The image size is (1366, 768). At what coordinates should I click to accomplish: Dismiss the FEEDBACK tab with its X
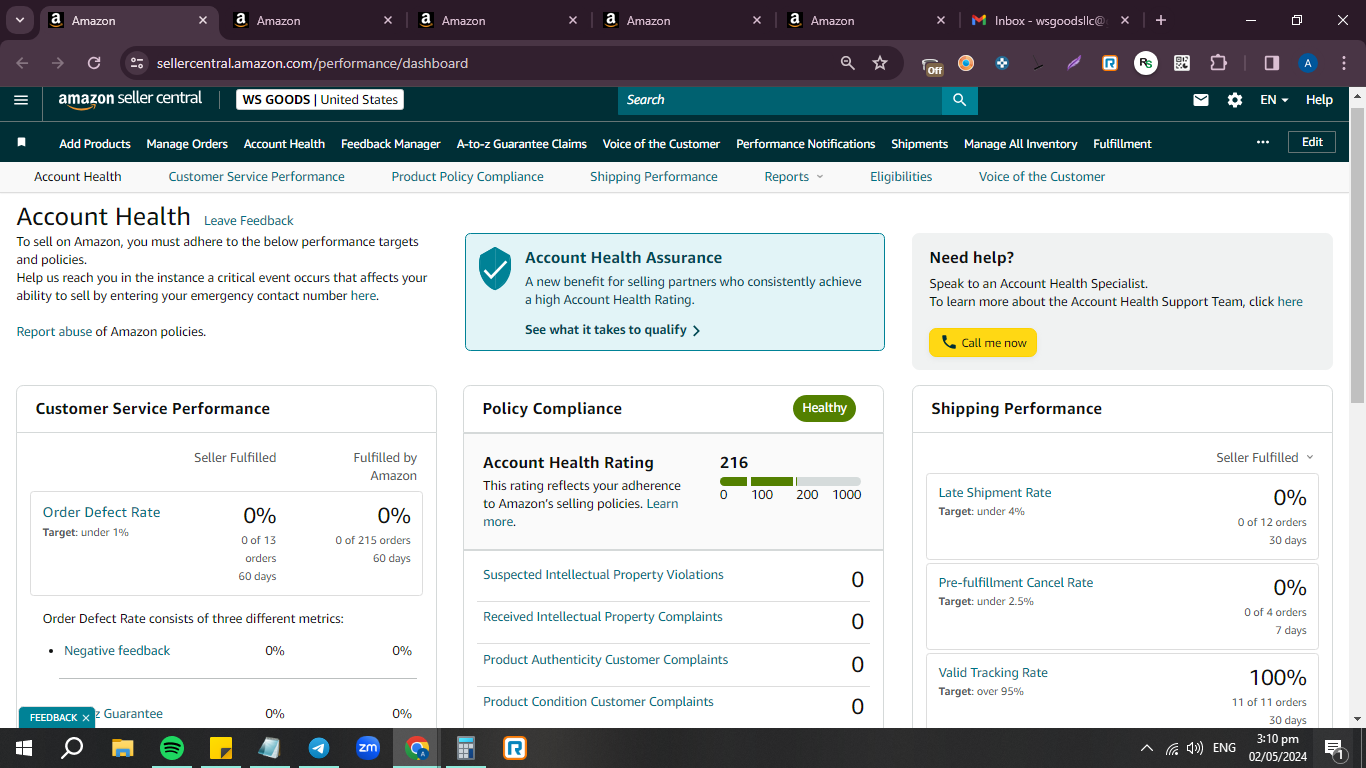tap(86, 718)
